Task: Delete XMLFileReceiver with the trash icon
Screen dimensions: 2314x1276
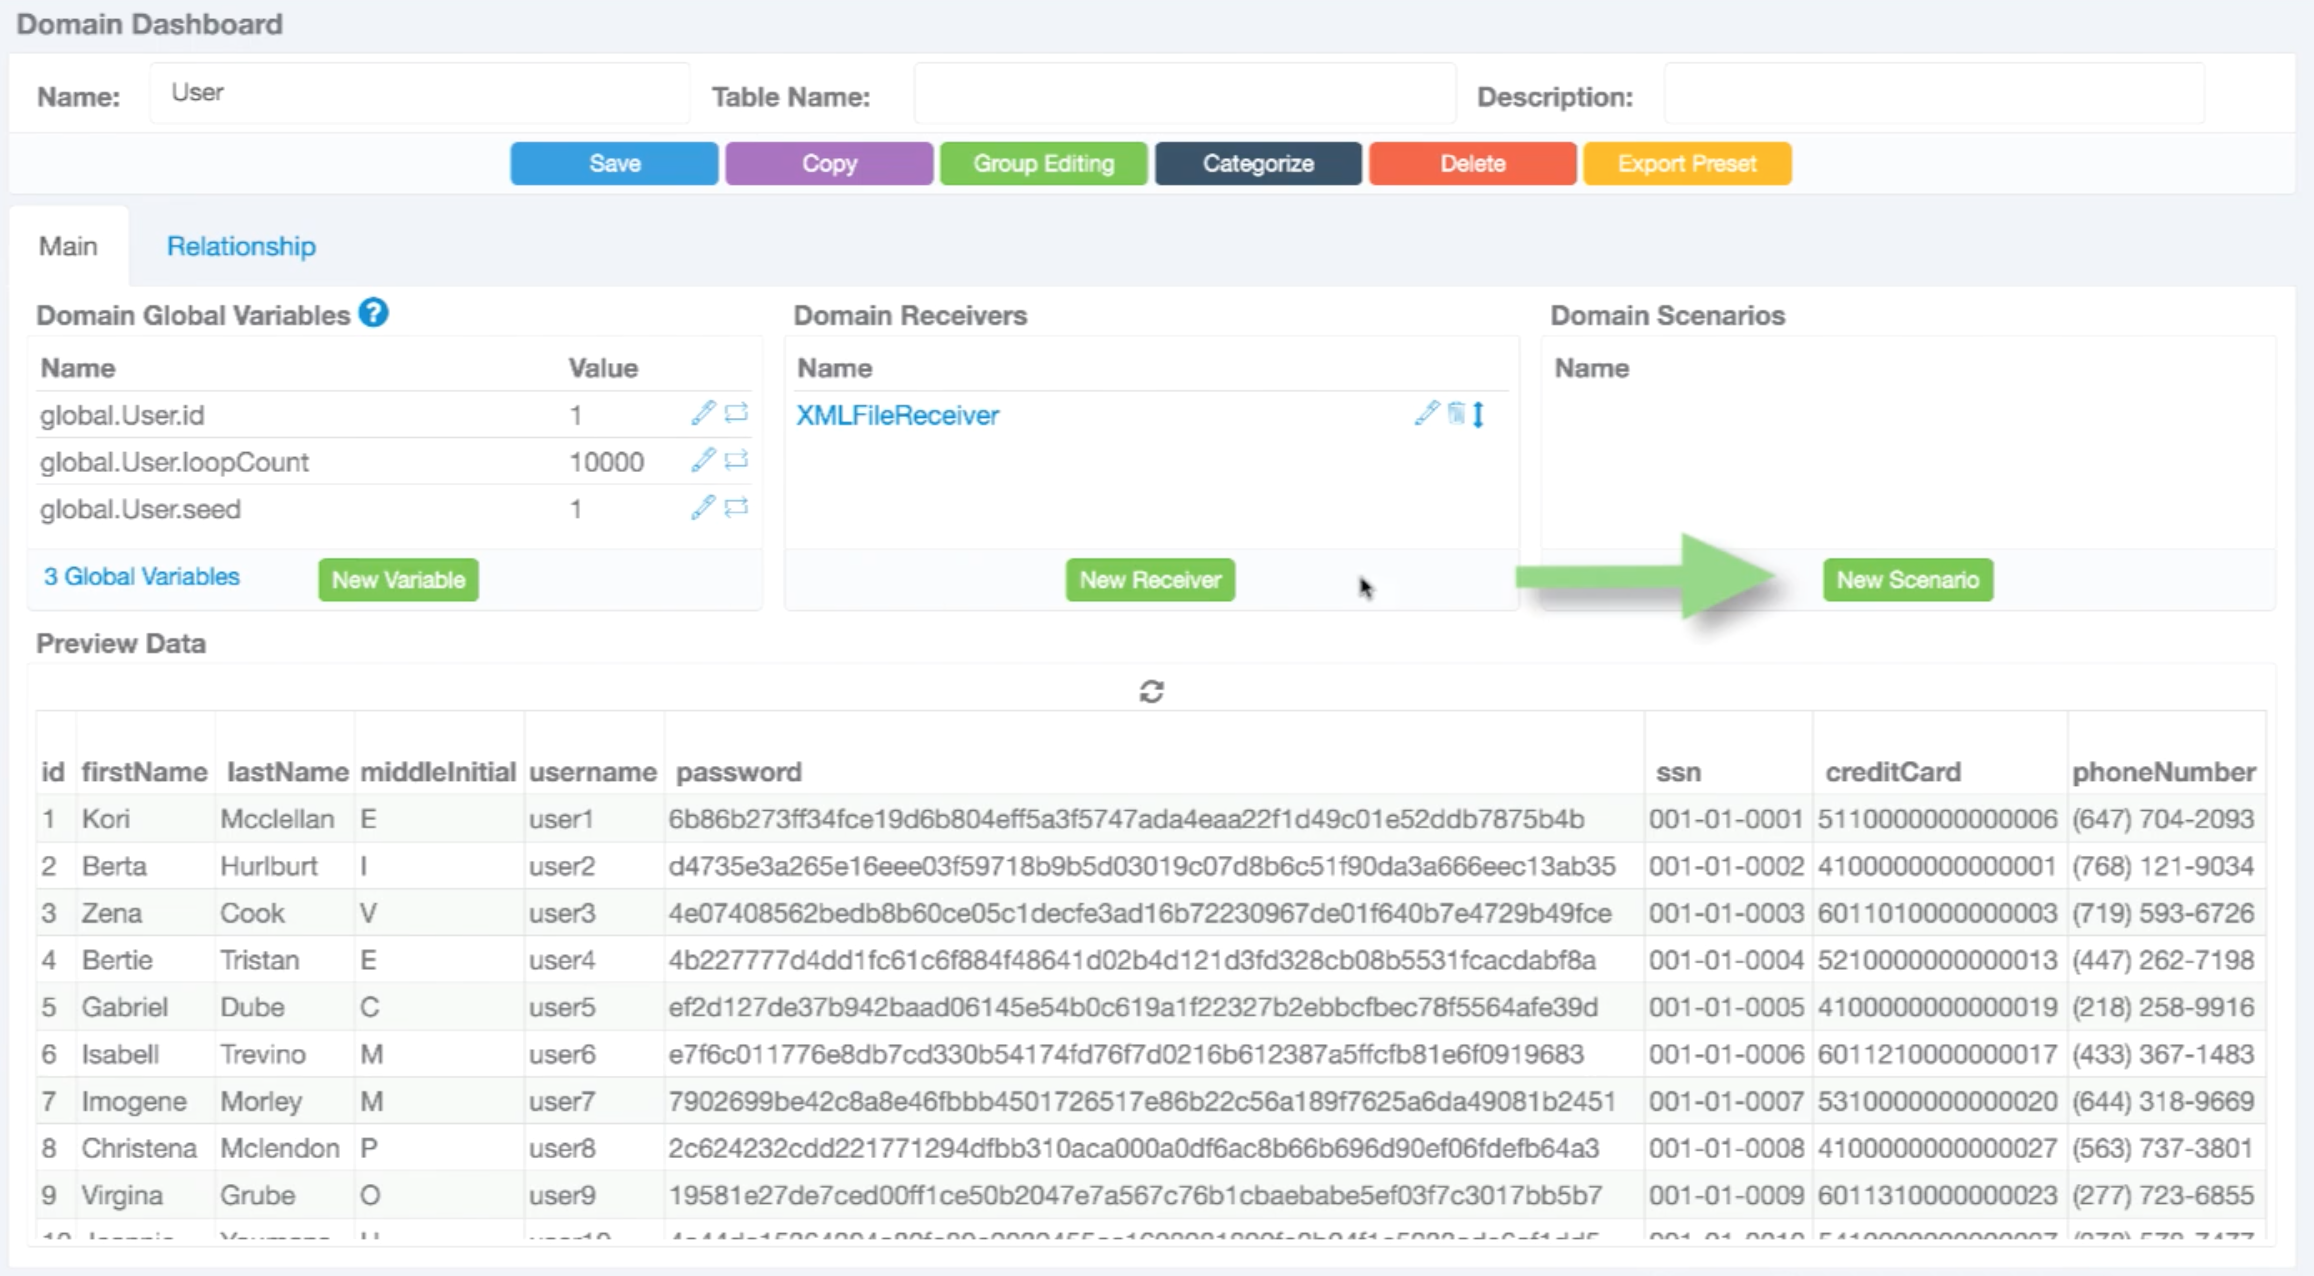Action: click(x=1456, y=413)
